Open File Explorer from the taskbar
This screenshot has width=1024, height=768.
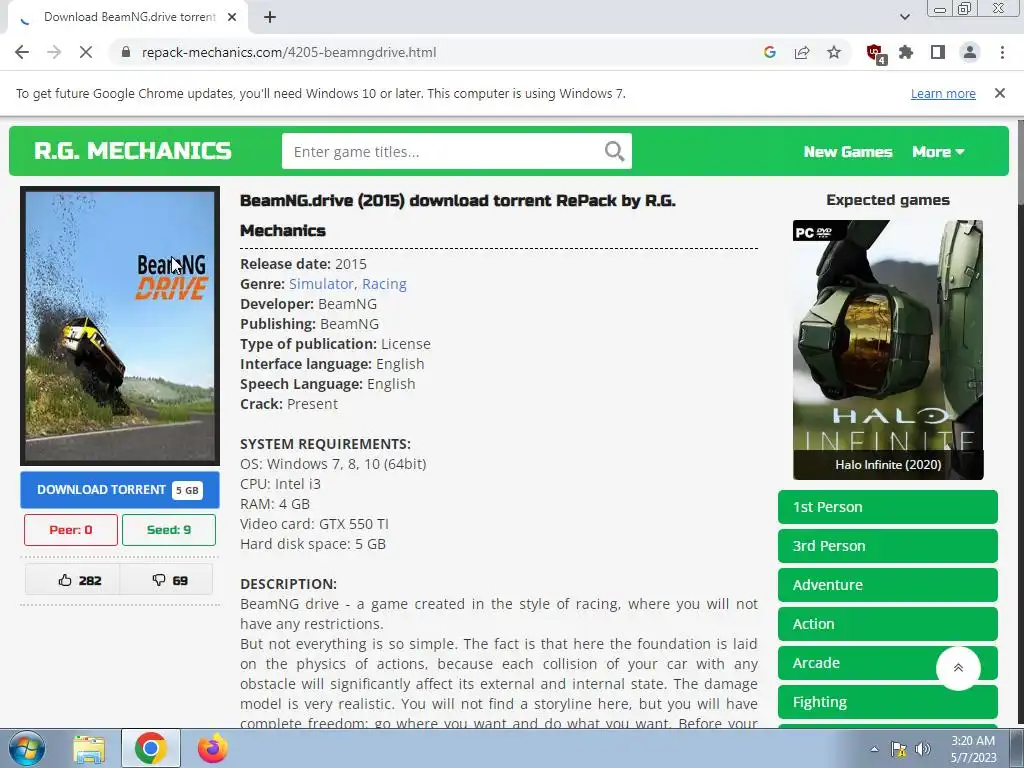(x=89, y=748)
